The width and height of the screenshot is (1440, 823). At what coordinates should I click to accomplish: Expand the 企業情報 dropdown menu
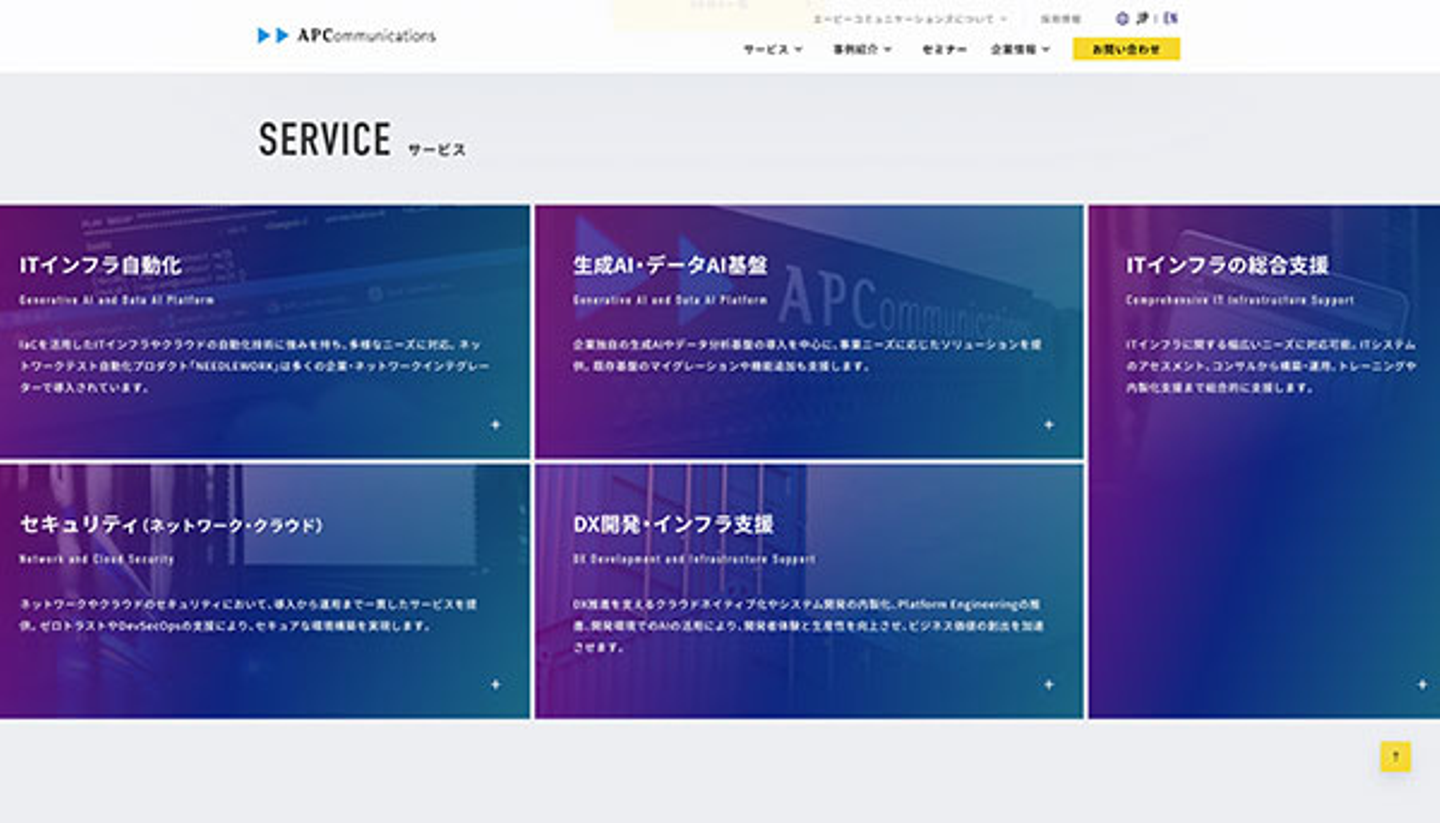(x=1020, y=49)
